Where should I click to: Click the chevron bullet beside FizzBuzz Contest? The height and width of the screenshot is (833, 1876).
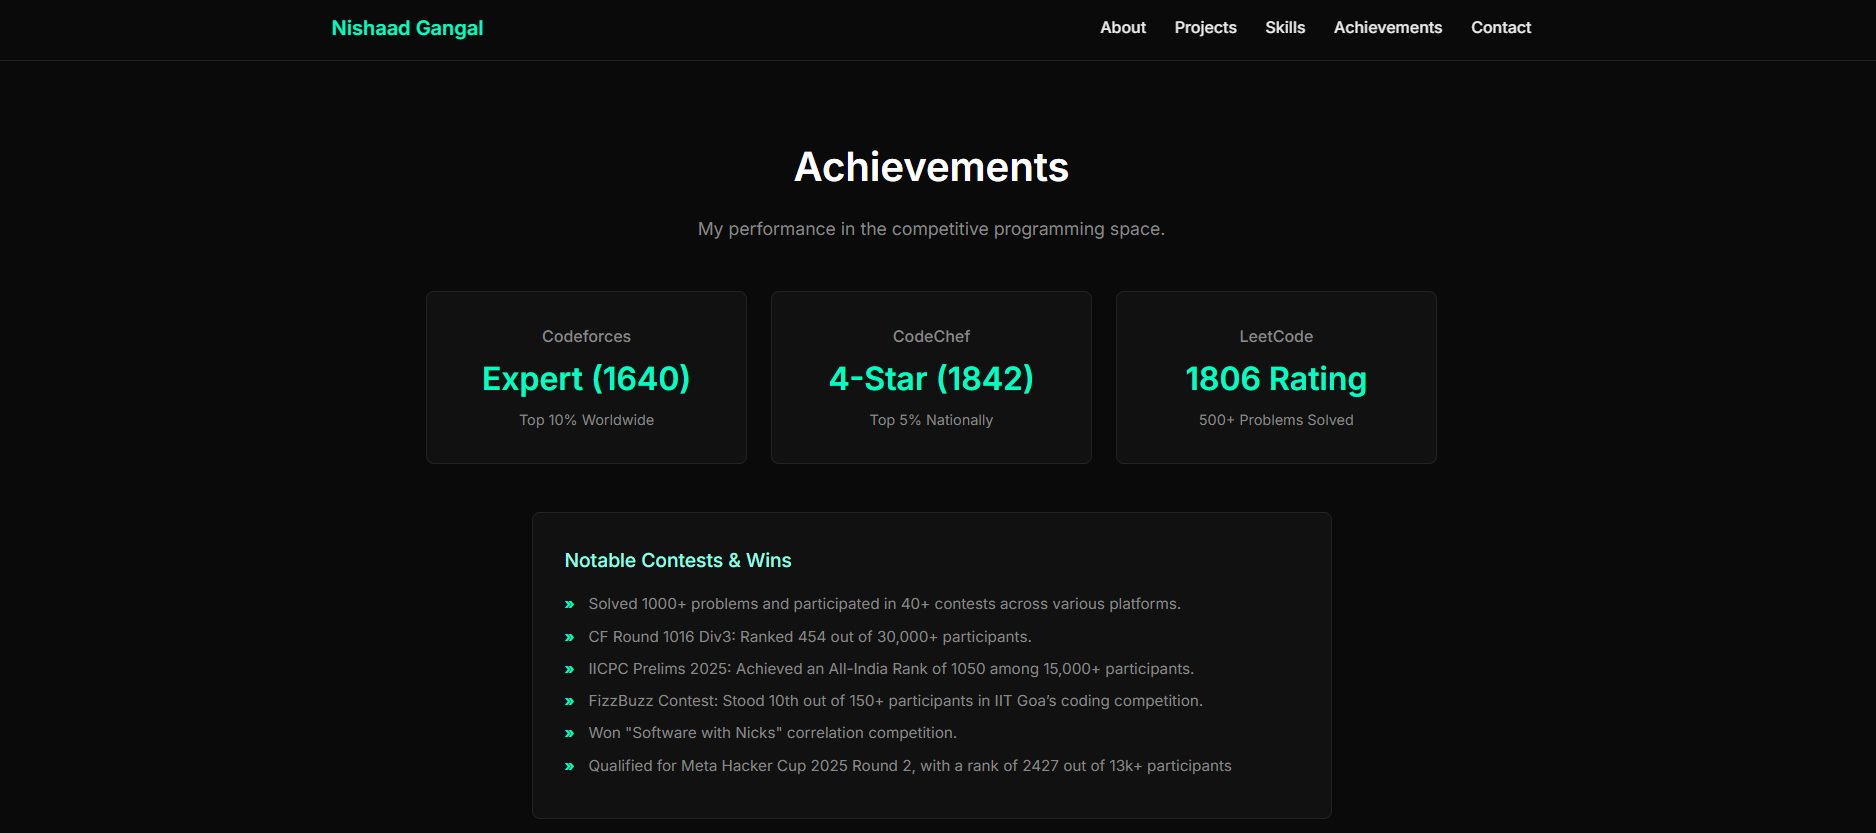570,702
